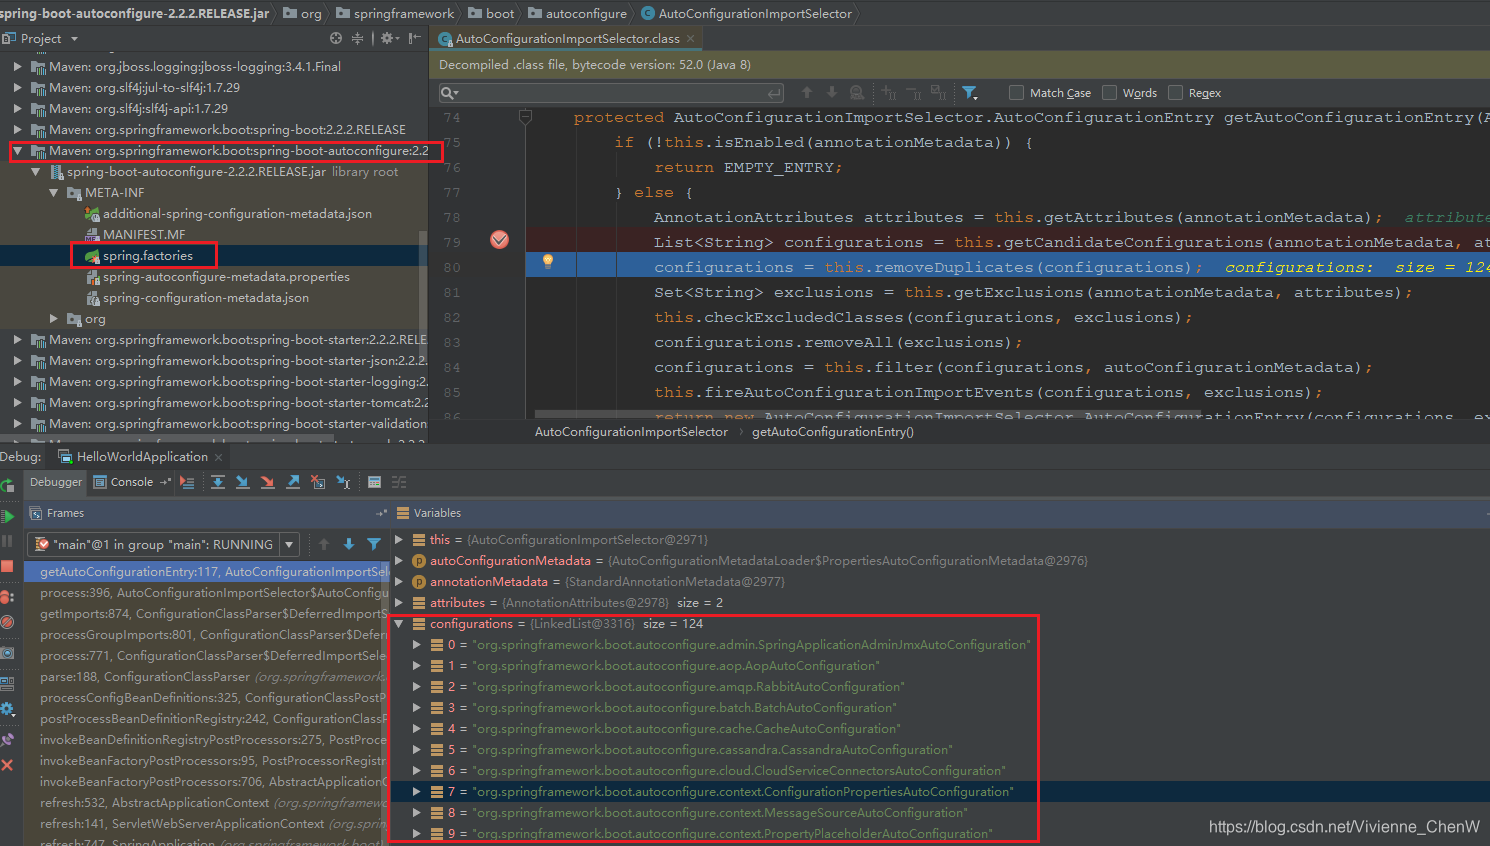
Task: Click the green Resume Program icon
Action: pos(7,517)
